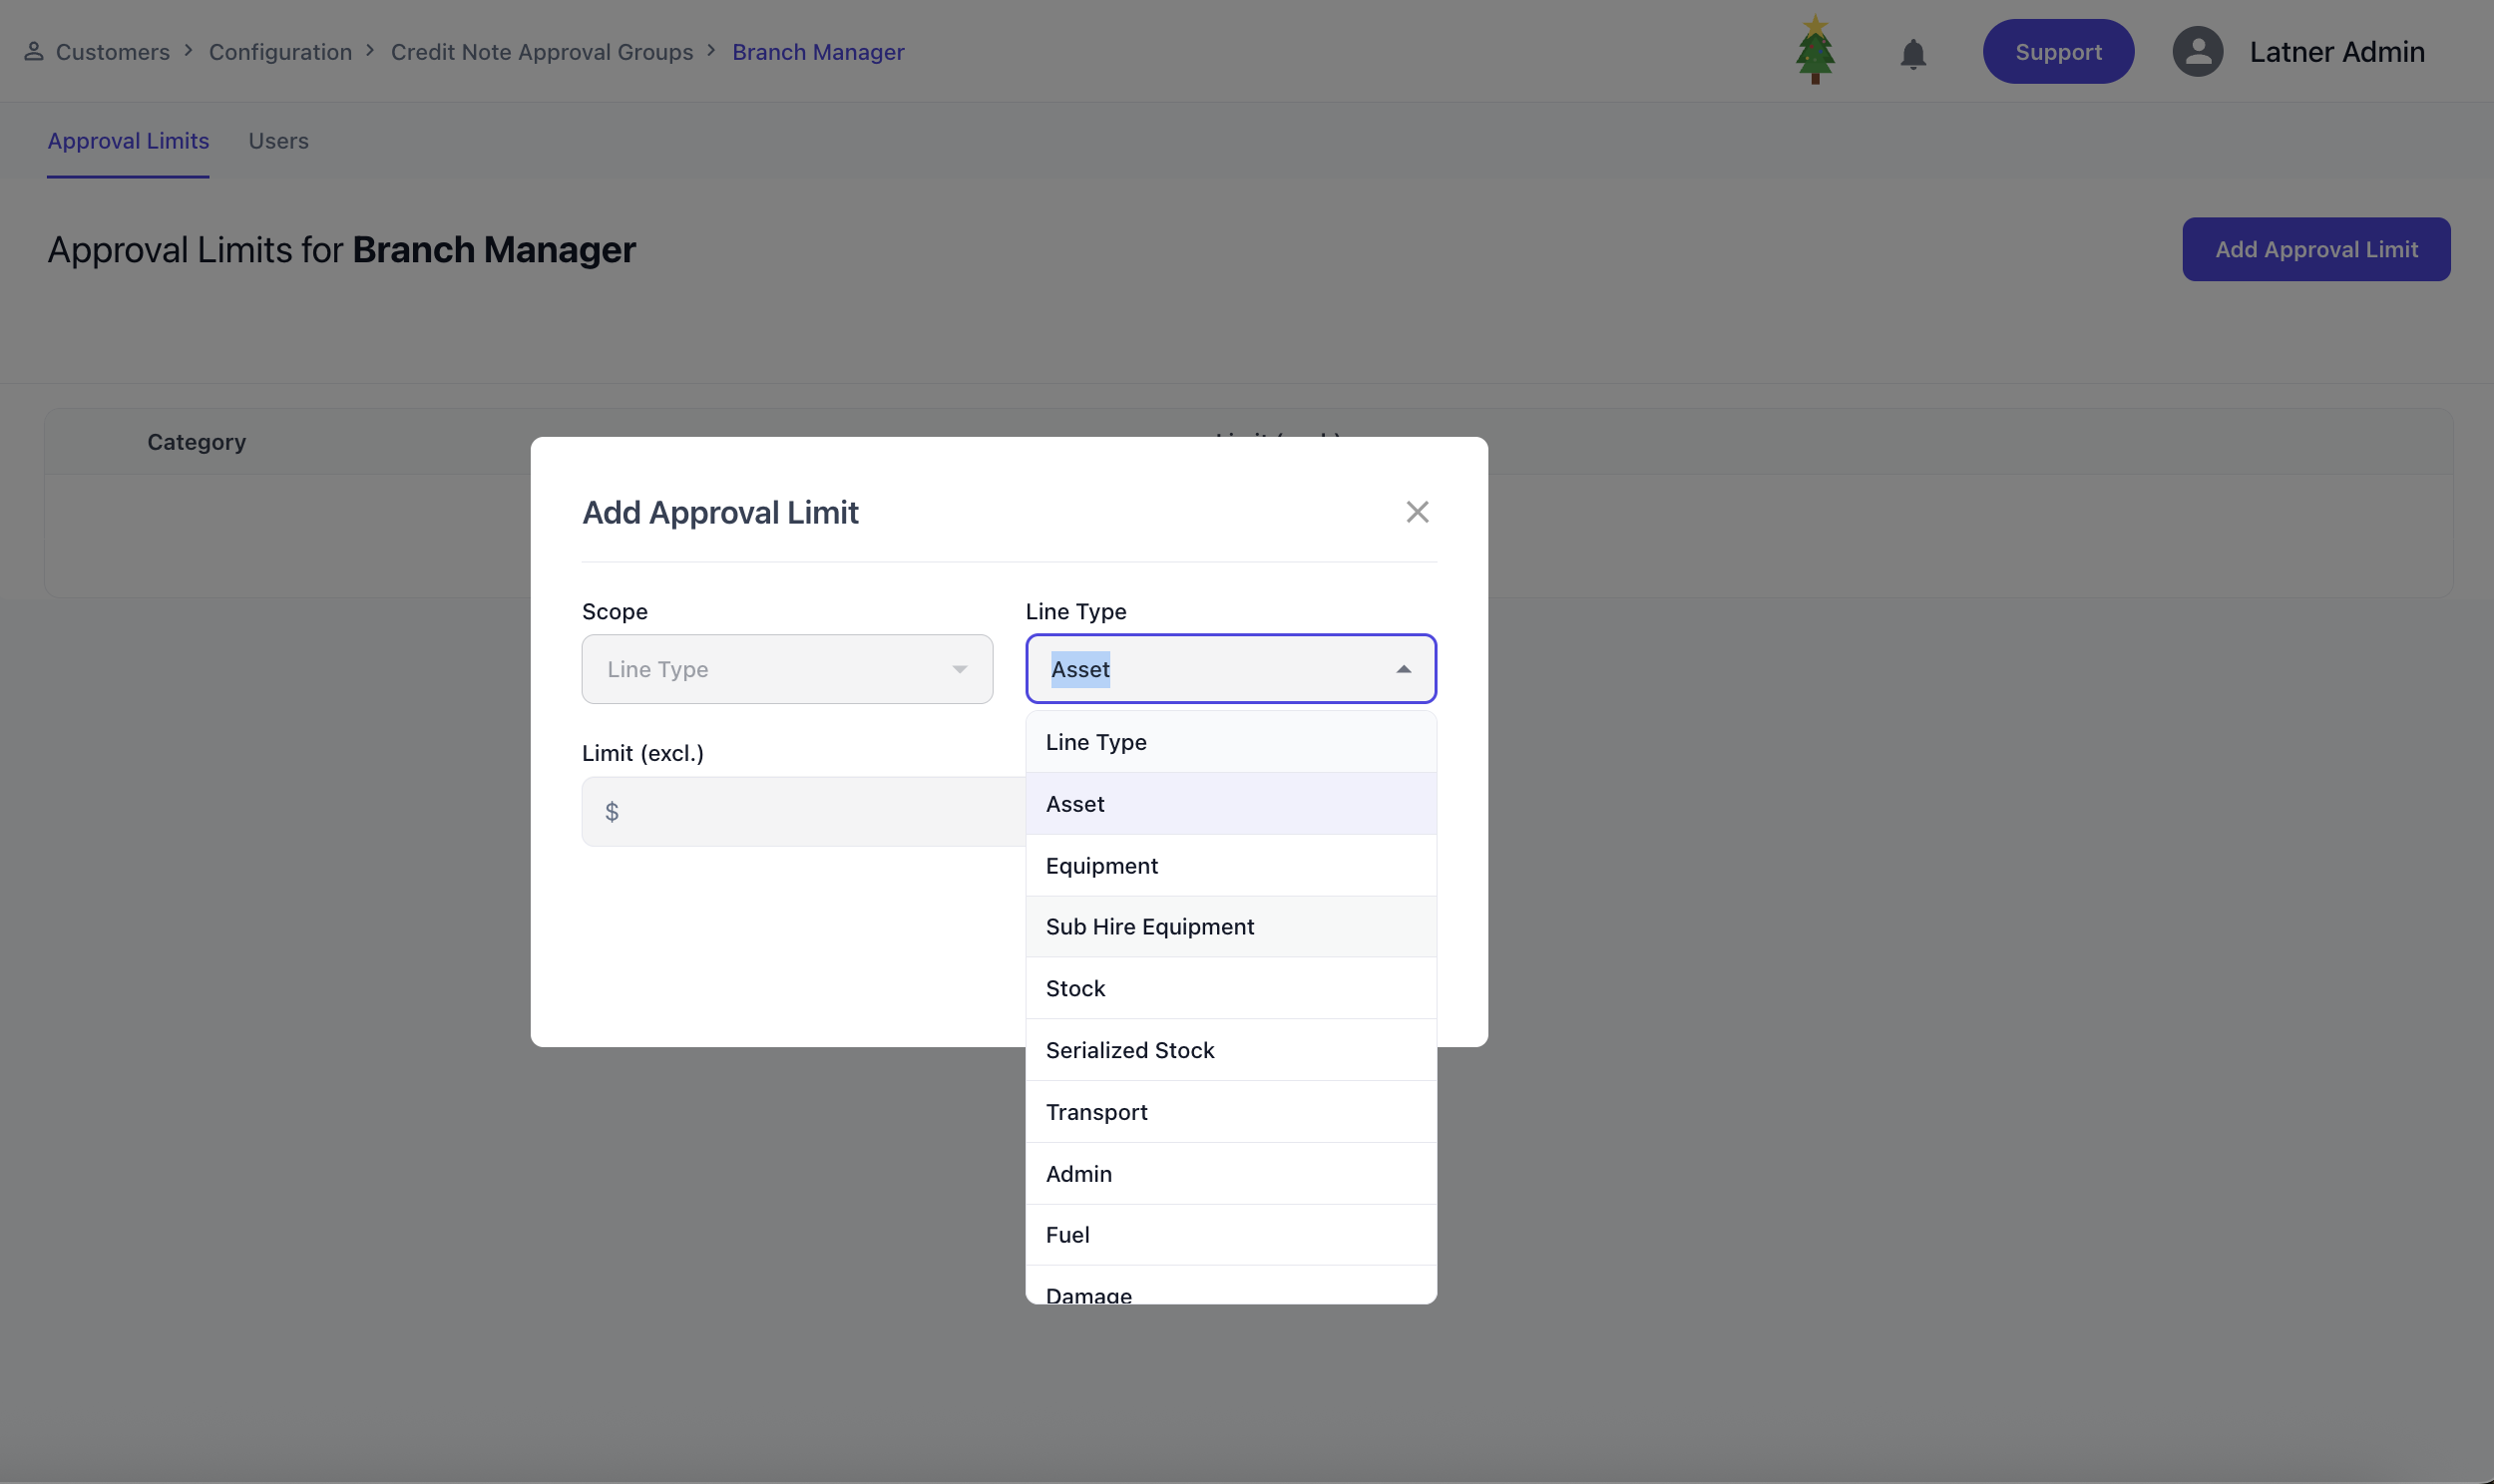Select the Stock option
Screen dimensions: 2494x1484
[x=1075, y=989]
